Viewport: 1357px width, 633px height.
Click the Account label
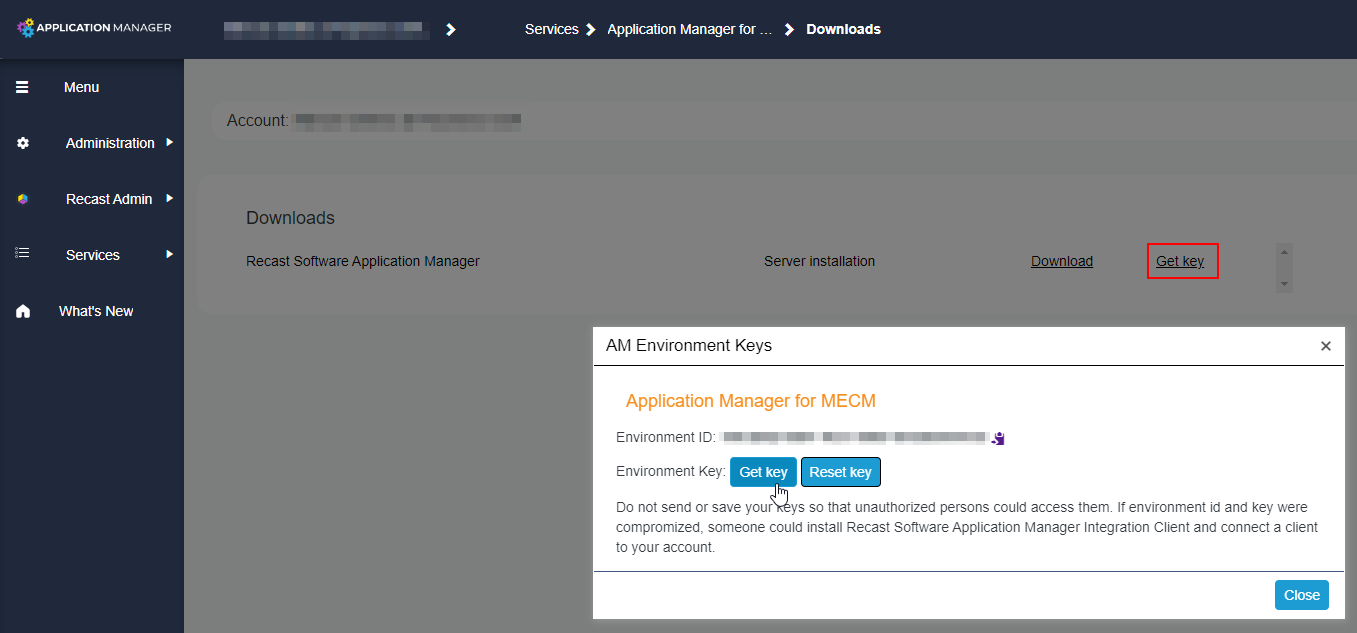(257, 120)
